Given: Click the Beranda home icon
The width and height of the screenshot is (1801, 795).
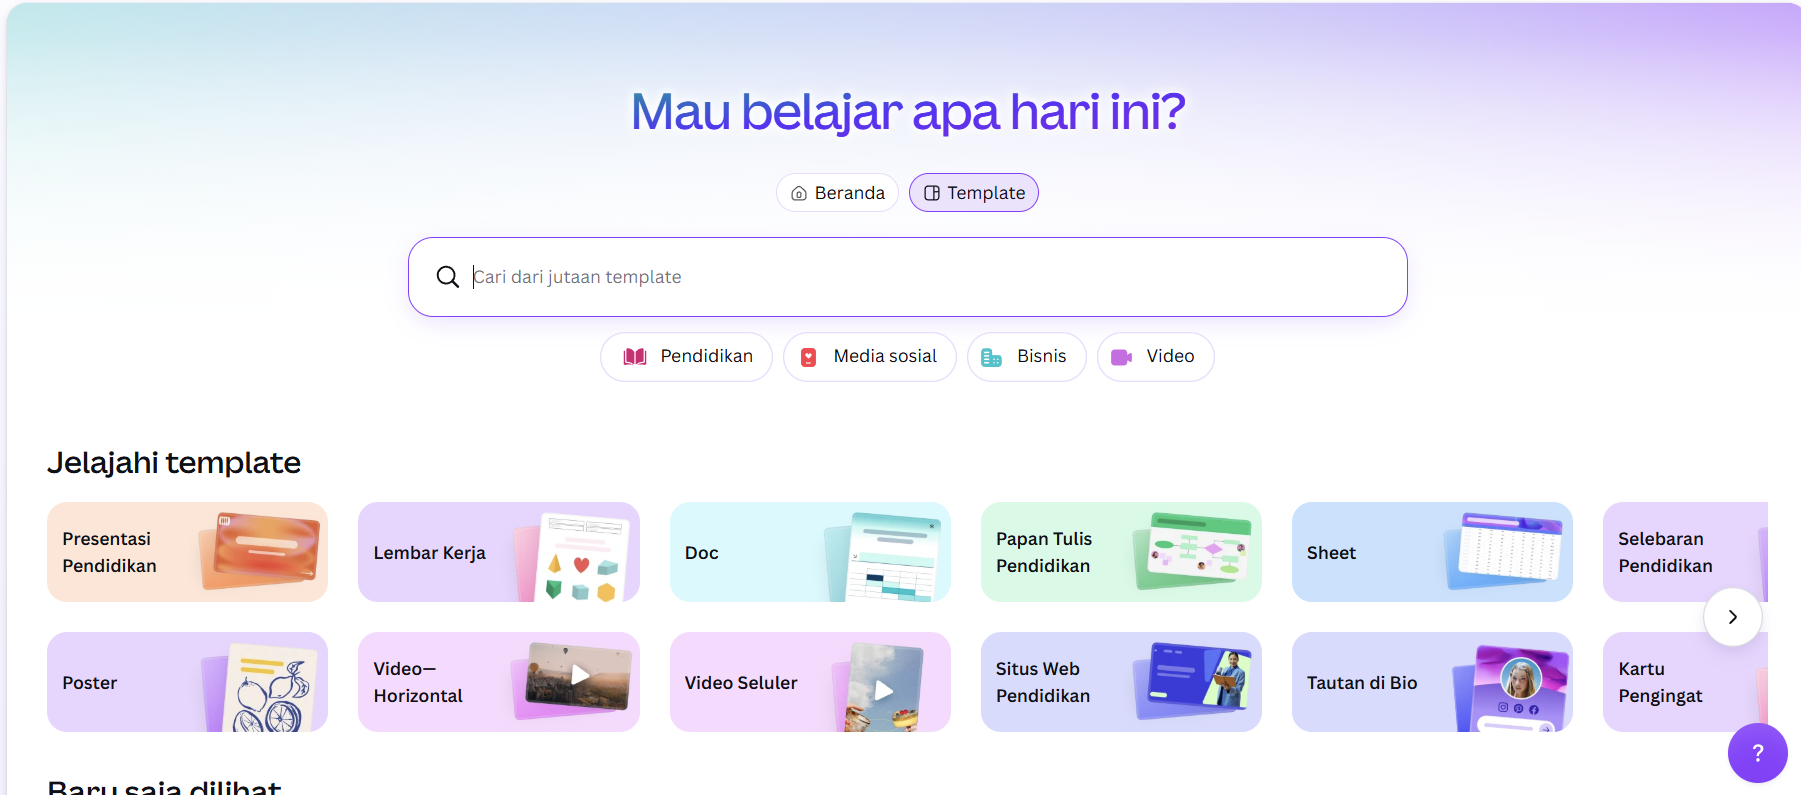Looking at the screenshot, I should click(x=799, y=193).
